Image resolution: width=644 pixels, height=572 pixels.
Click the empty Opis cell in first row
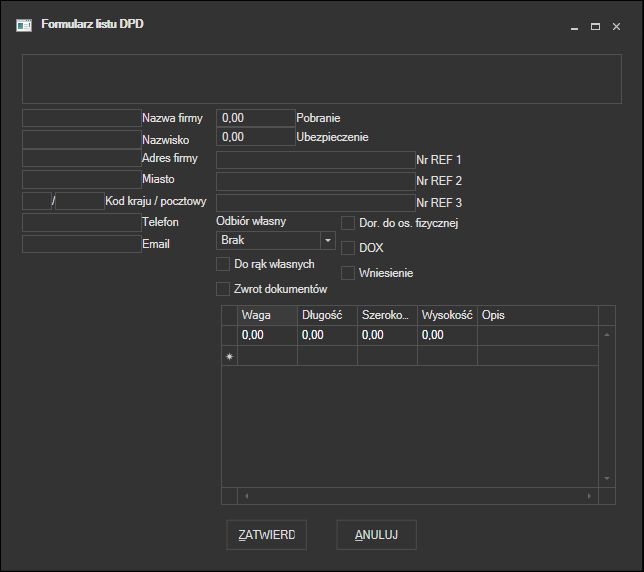pos(538,335)
